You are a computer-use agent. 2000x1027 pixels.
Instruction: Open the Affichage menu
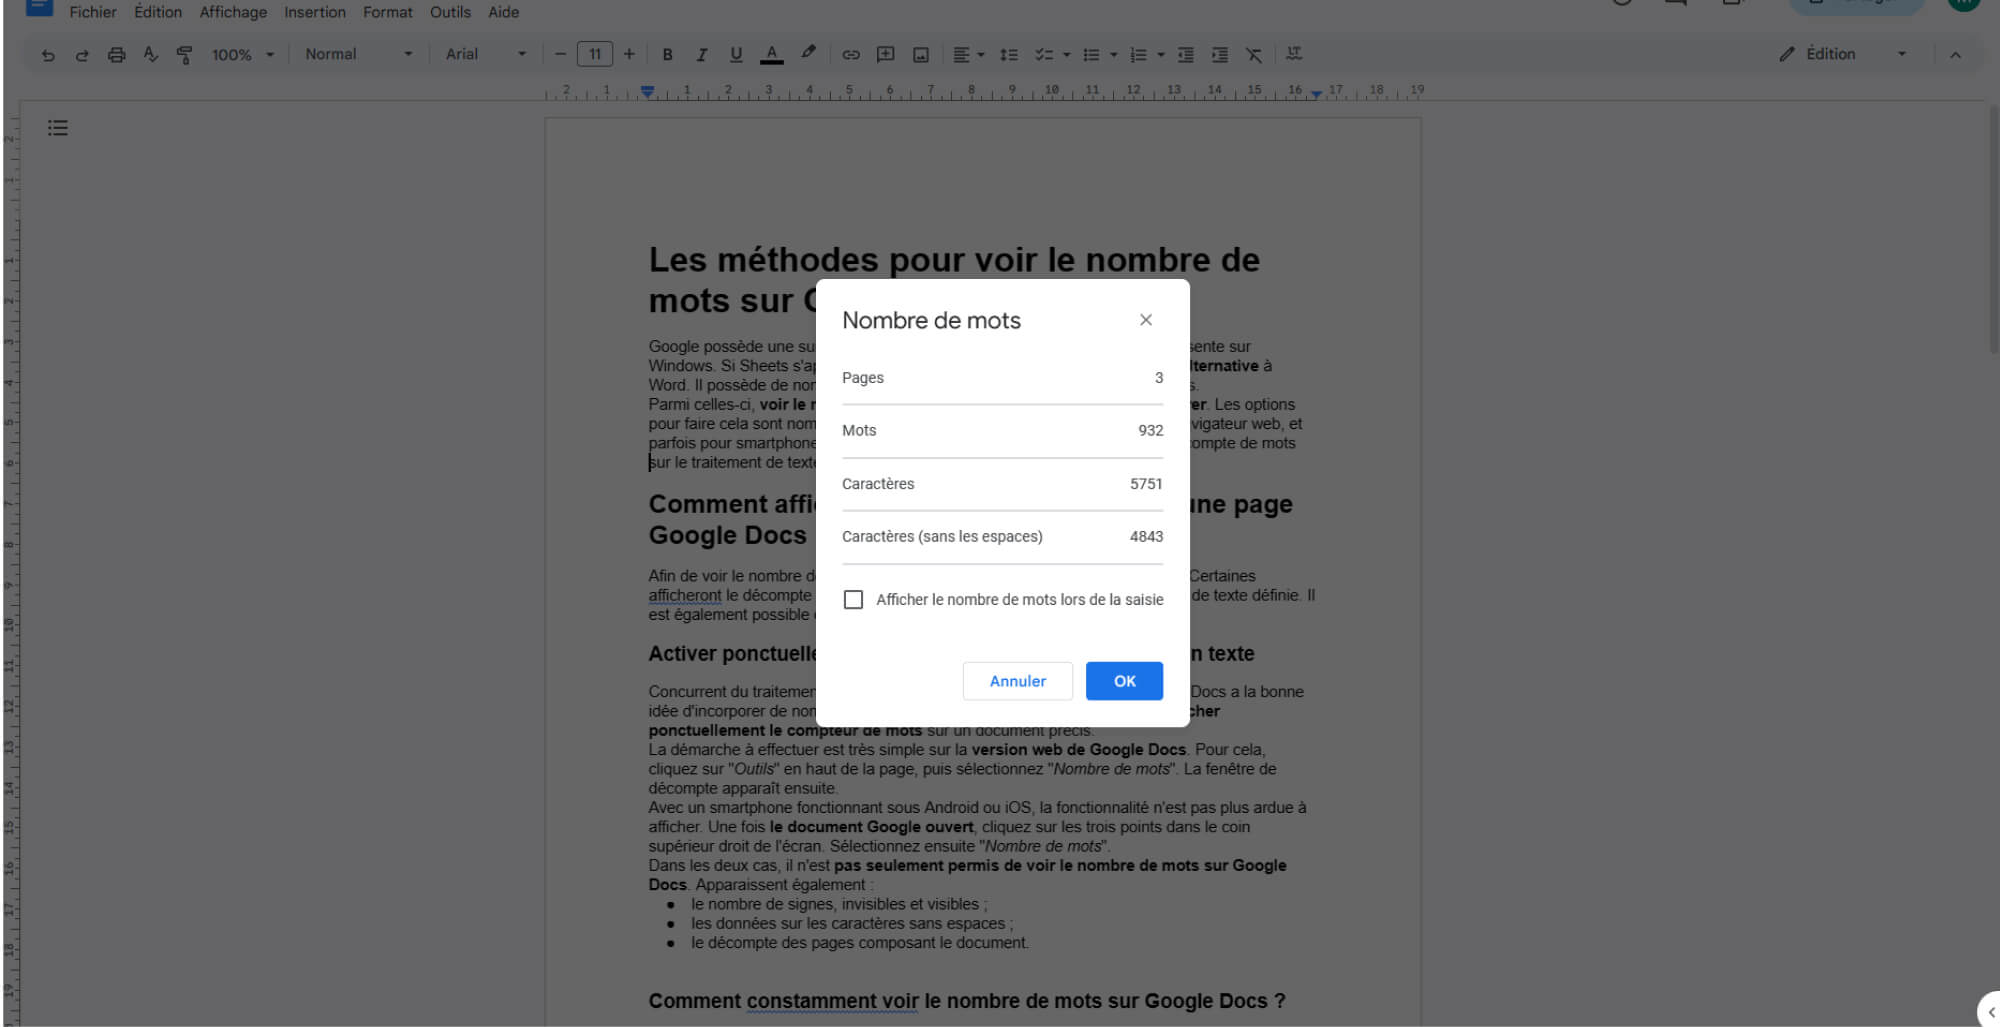click(x=233, y=12)
